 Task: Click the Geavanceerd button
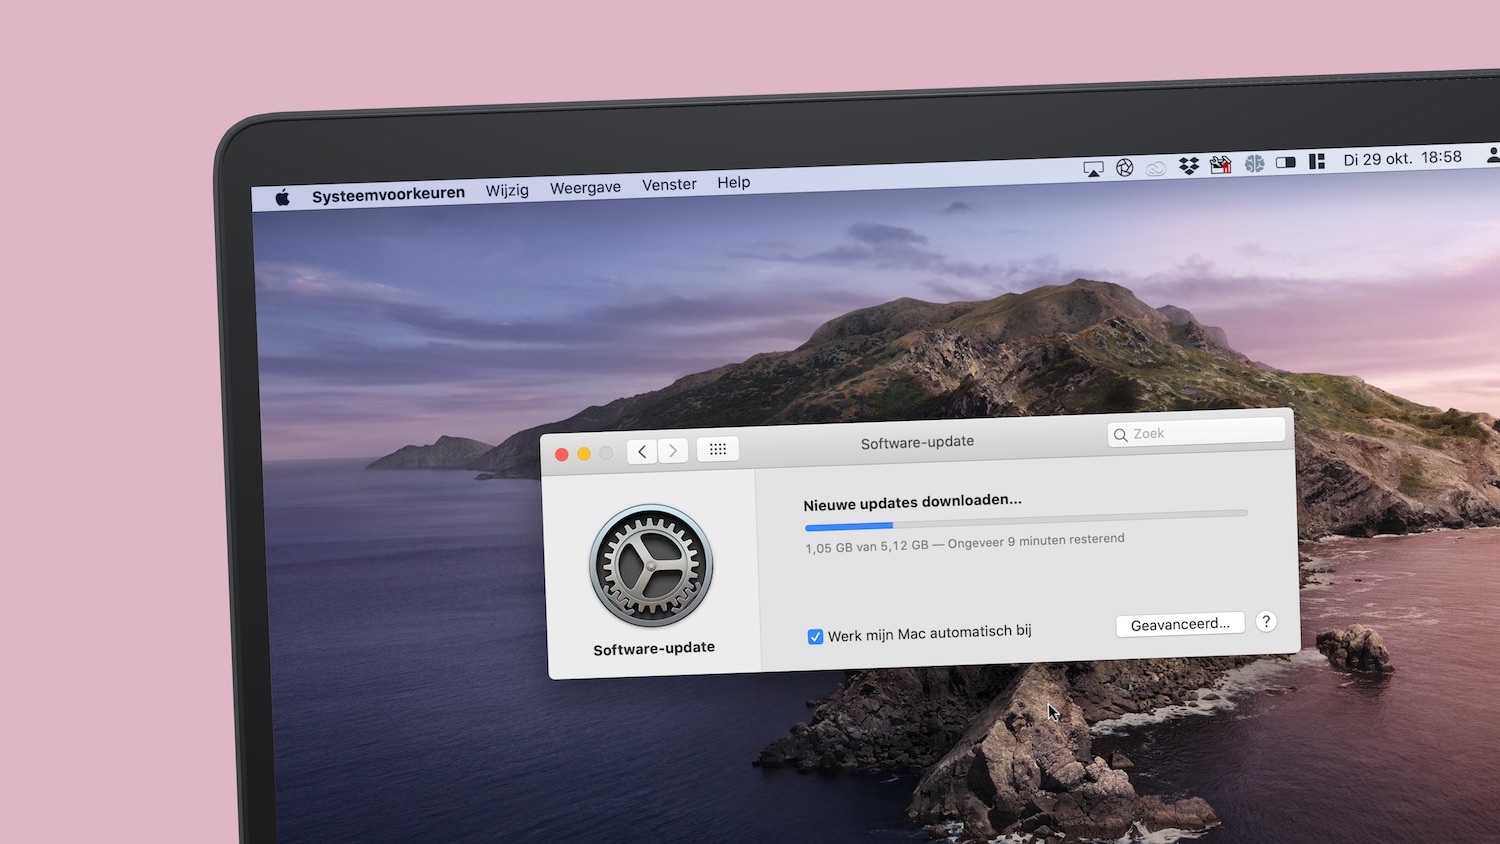click(x=1180, y=624)
